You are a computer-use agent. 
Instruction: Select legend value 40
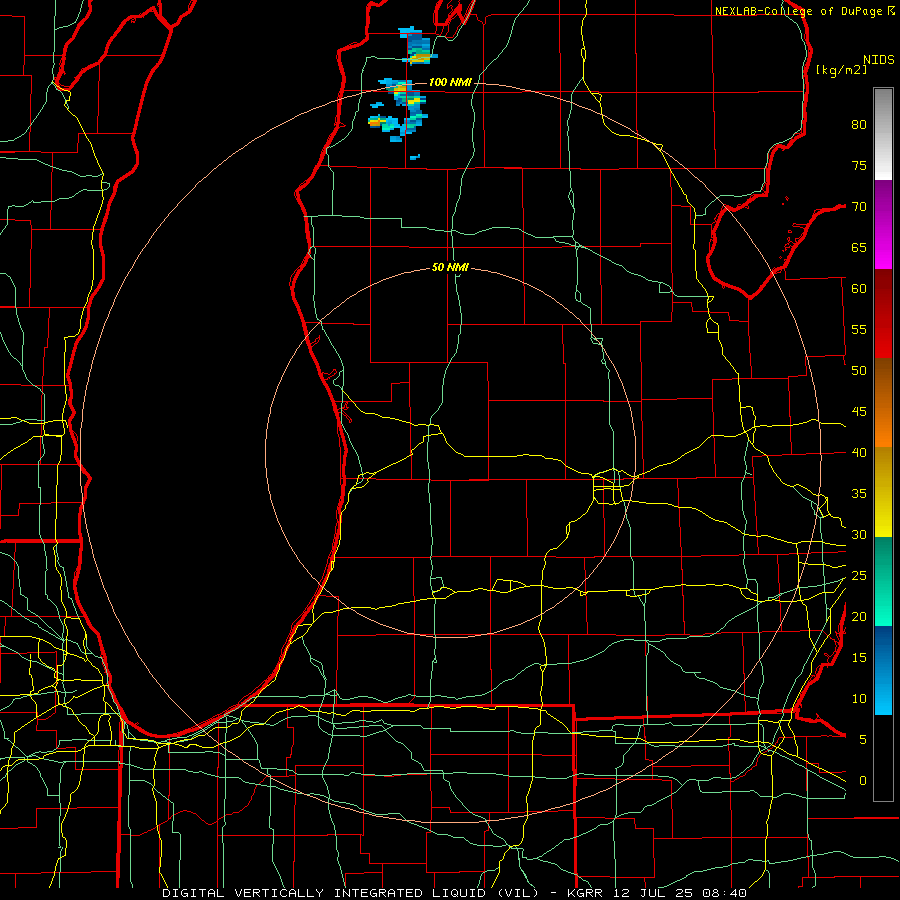(859, 452)
